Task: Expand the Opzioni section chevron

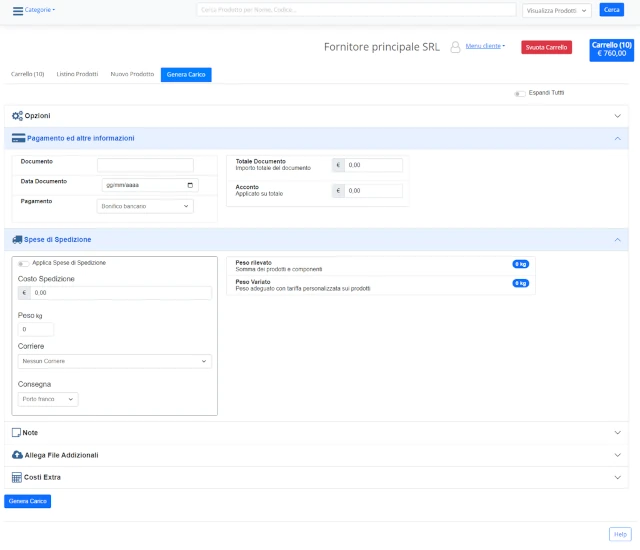Action: pyautogui.click(x=618, y=116)
